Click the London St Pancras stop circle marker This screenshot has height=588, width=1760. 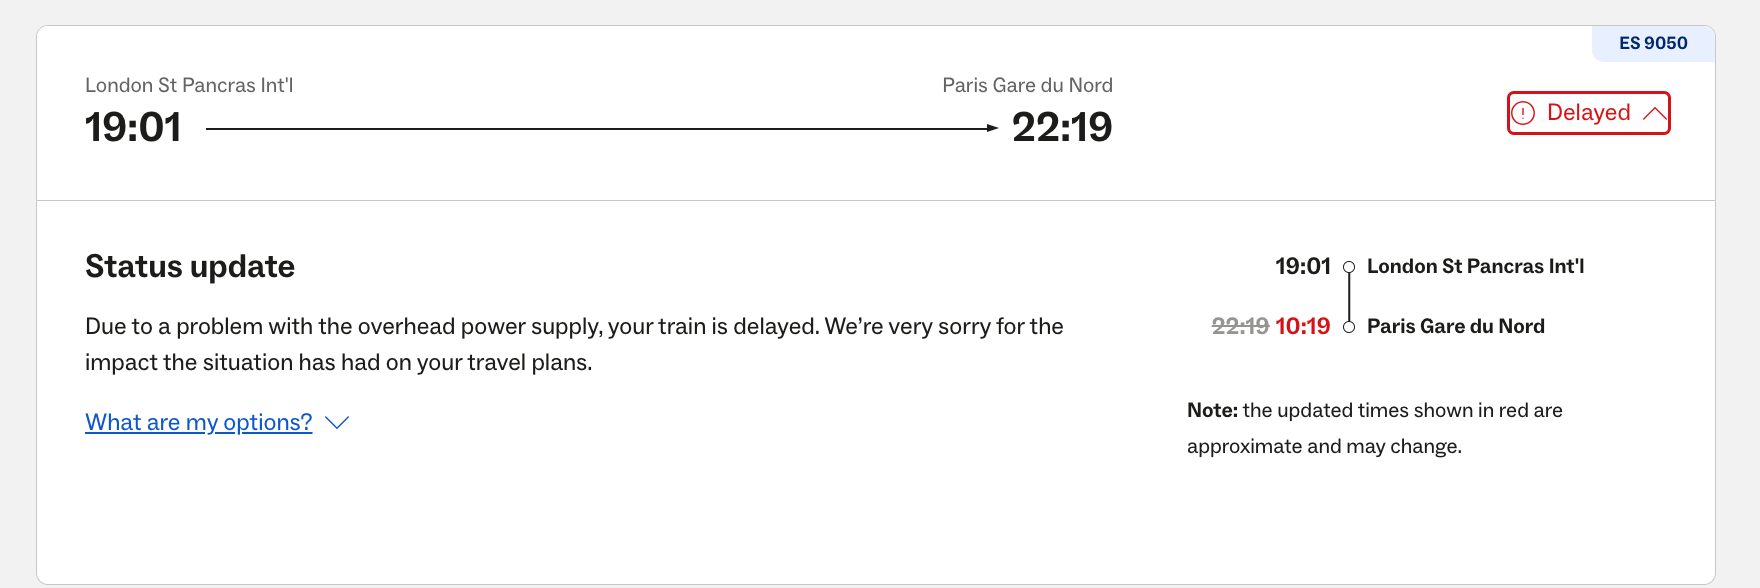point(1349,267)
